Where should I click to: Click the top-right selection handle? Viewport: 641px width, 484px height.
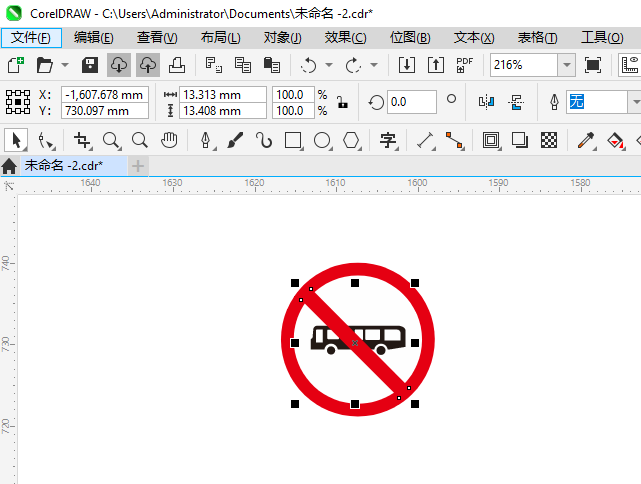pyautogui.click(x=415, y=283)
